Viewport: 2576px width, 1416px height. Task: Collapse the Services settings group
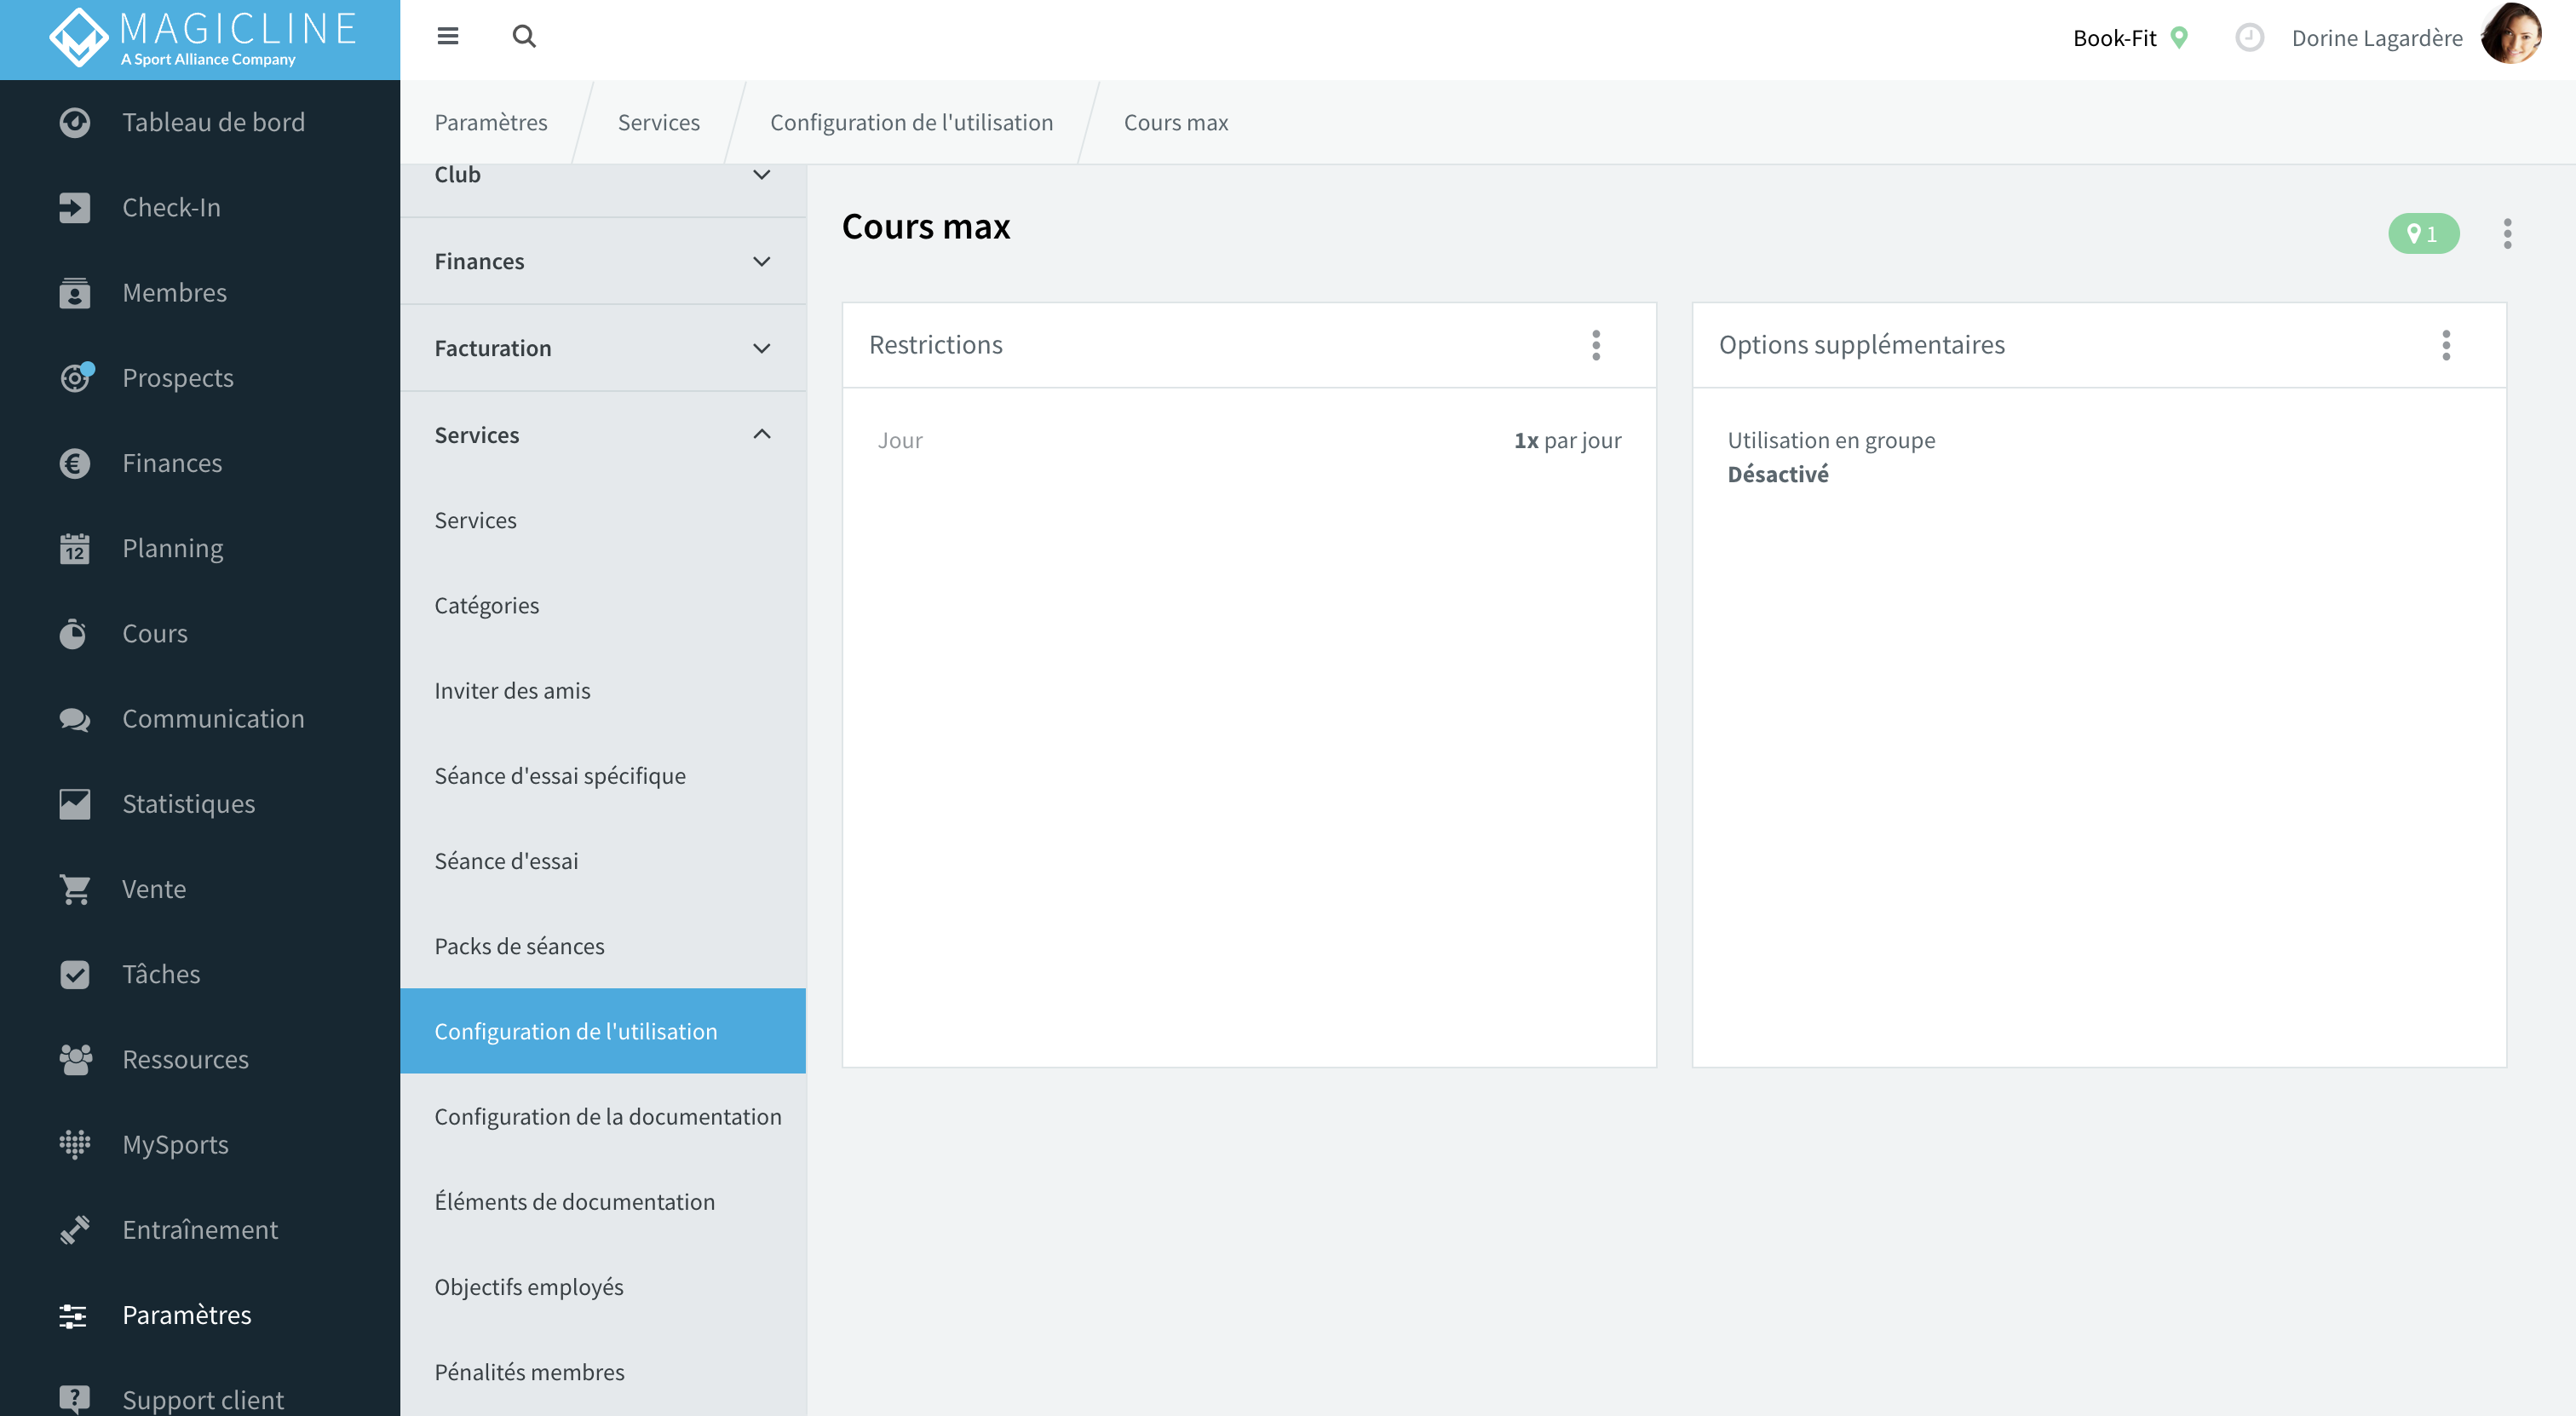coord(603,435)
